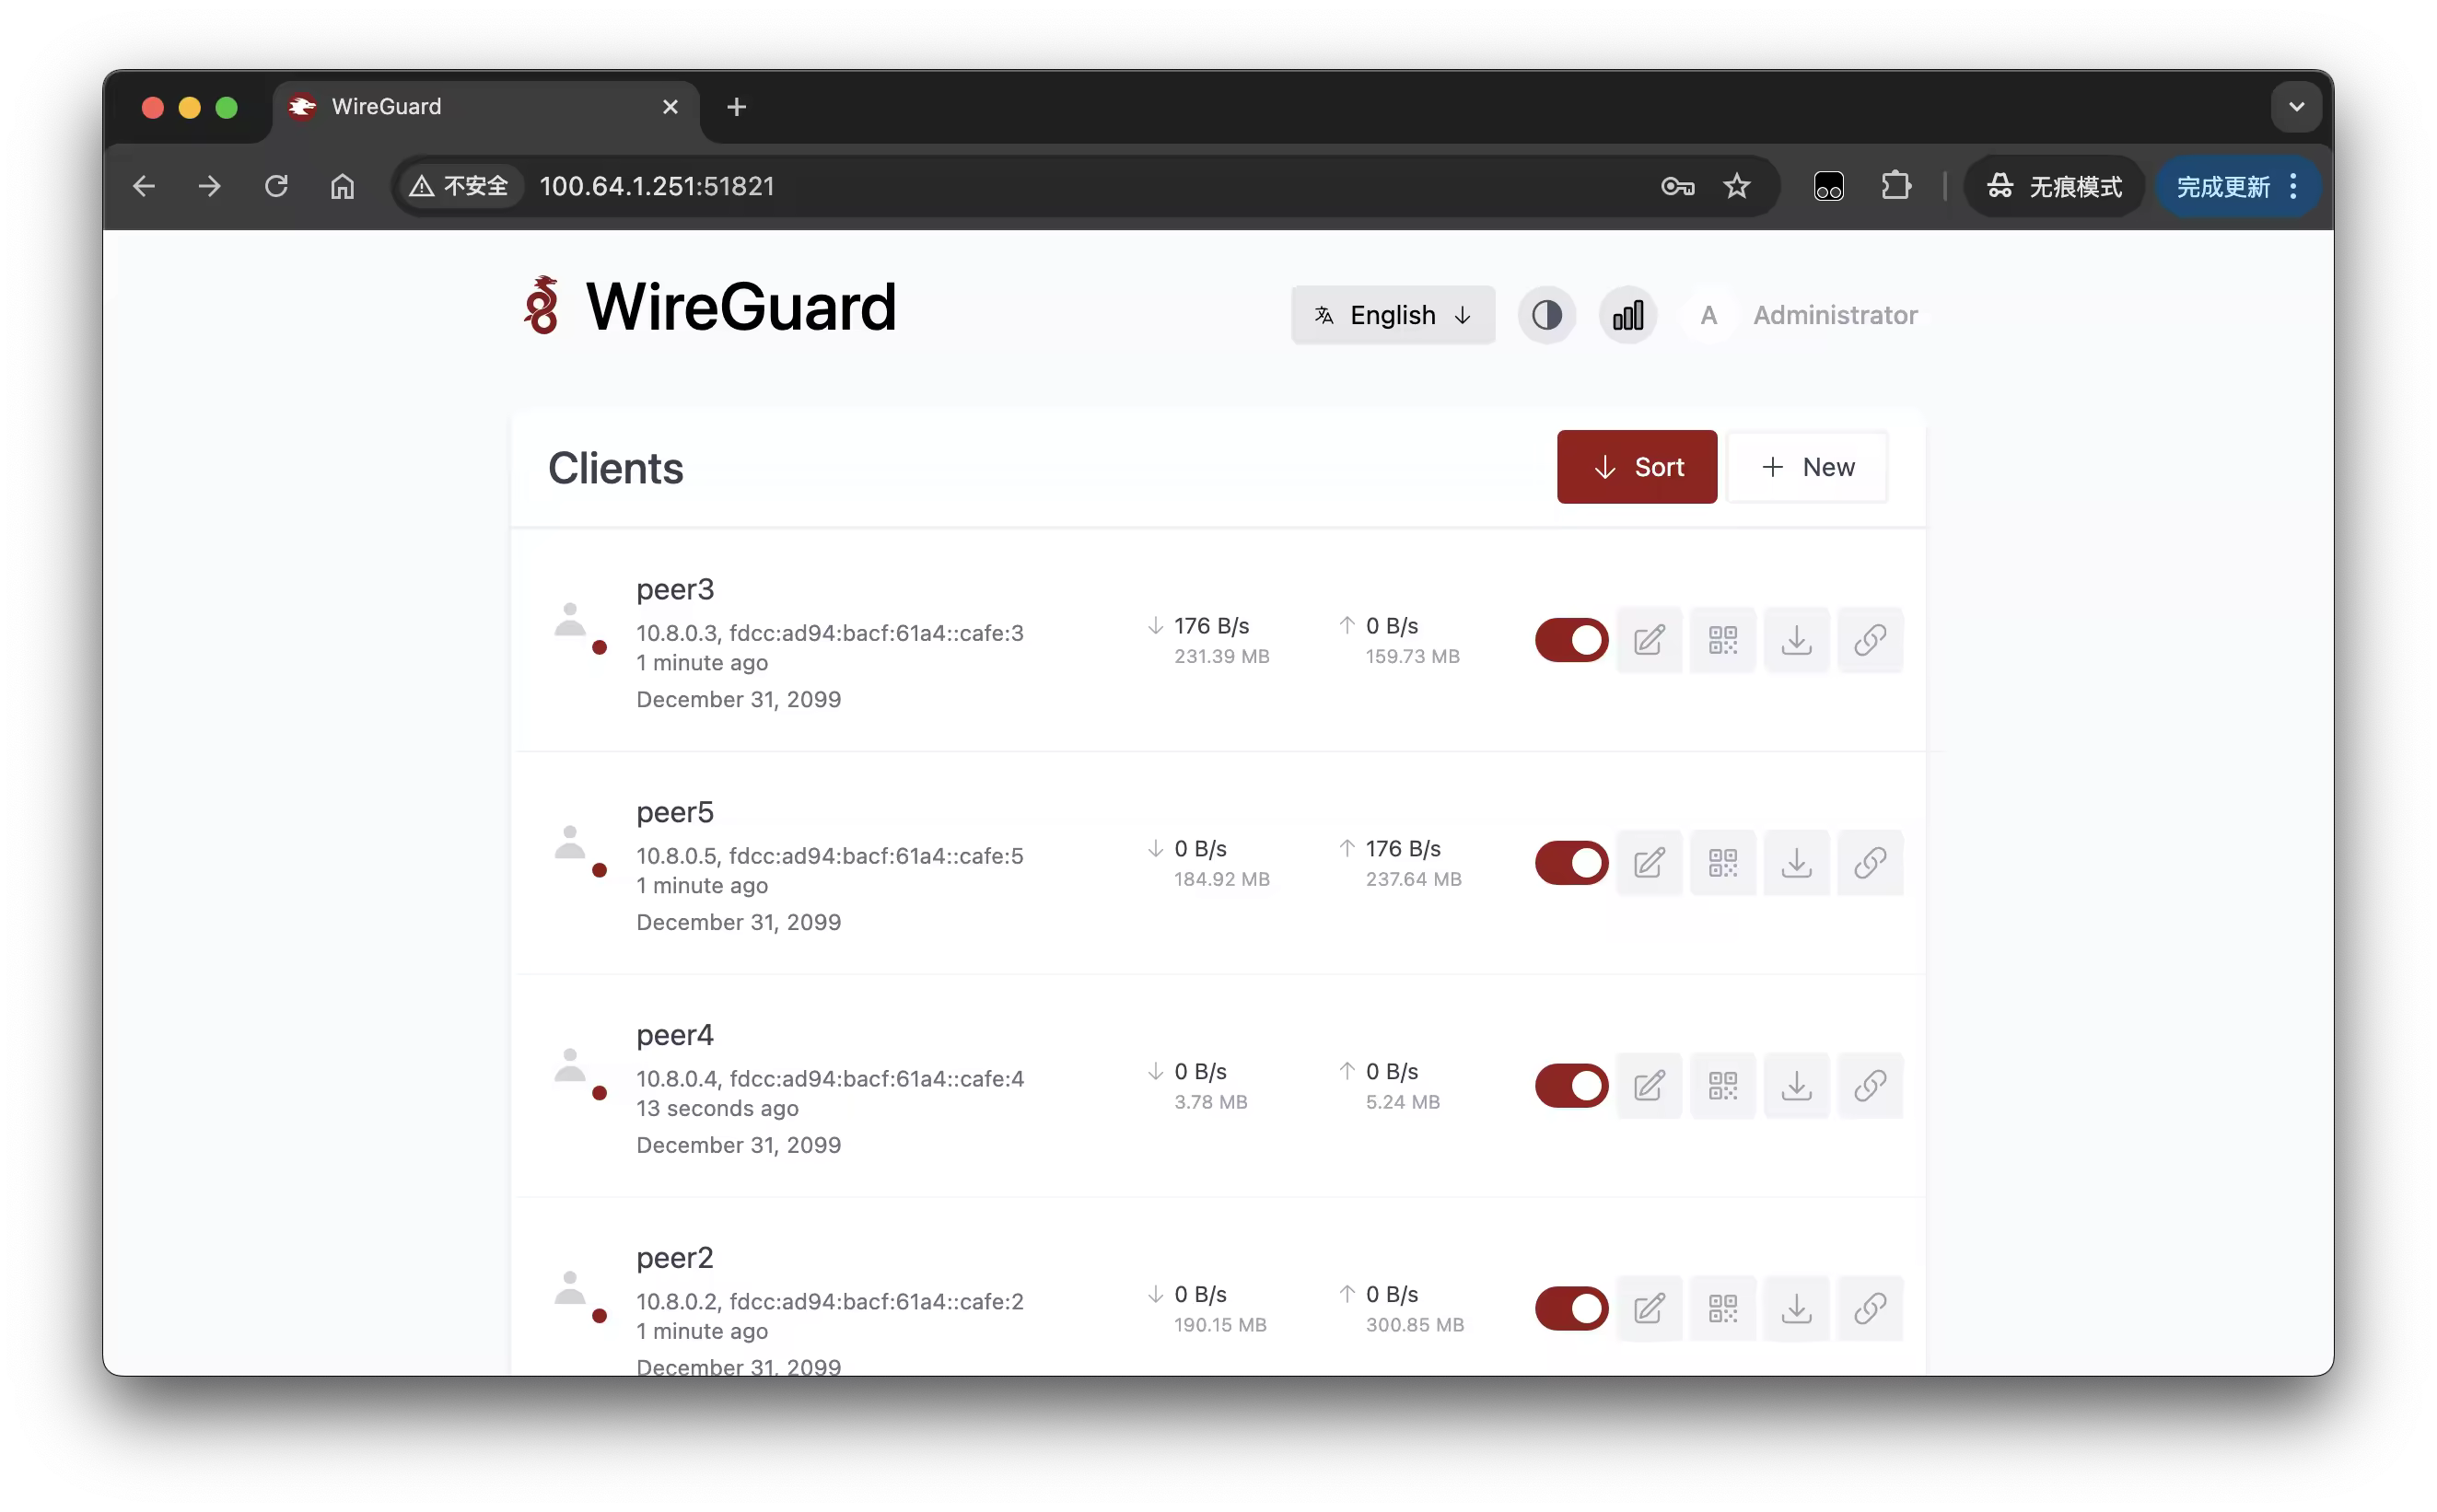
Task: Click peer2 upload total 300.85 MB
Action: coord(1414,1326)
